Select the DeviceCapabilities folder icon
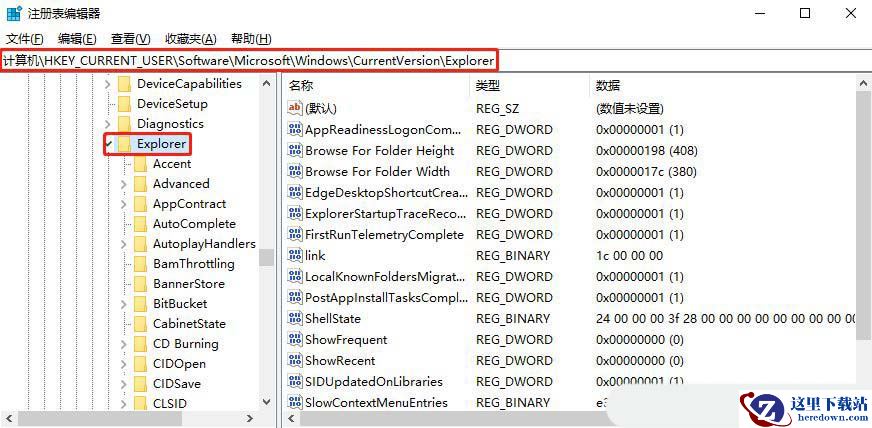 (125, 84)
